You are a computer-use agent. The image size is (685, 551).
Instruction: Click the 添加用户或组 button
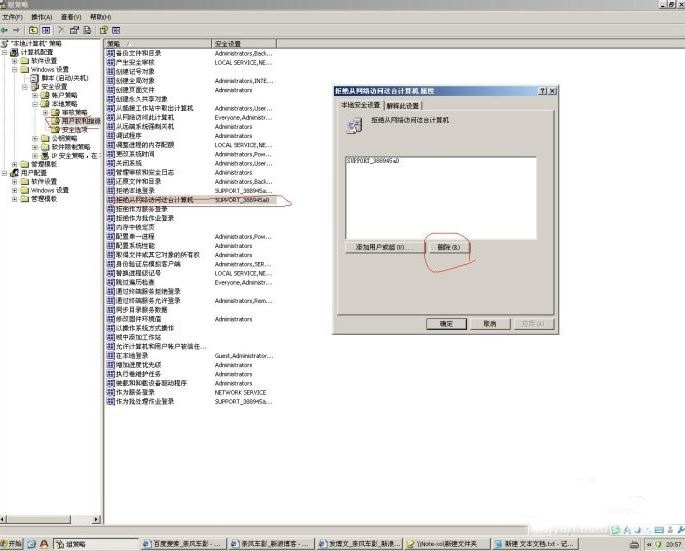click(x=380, y=246)
